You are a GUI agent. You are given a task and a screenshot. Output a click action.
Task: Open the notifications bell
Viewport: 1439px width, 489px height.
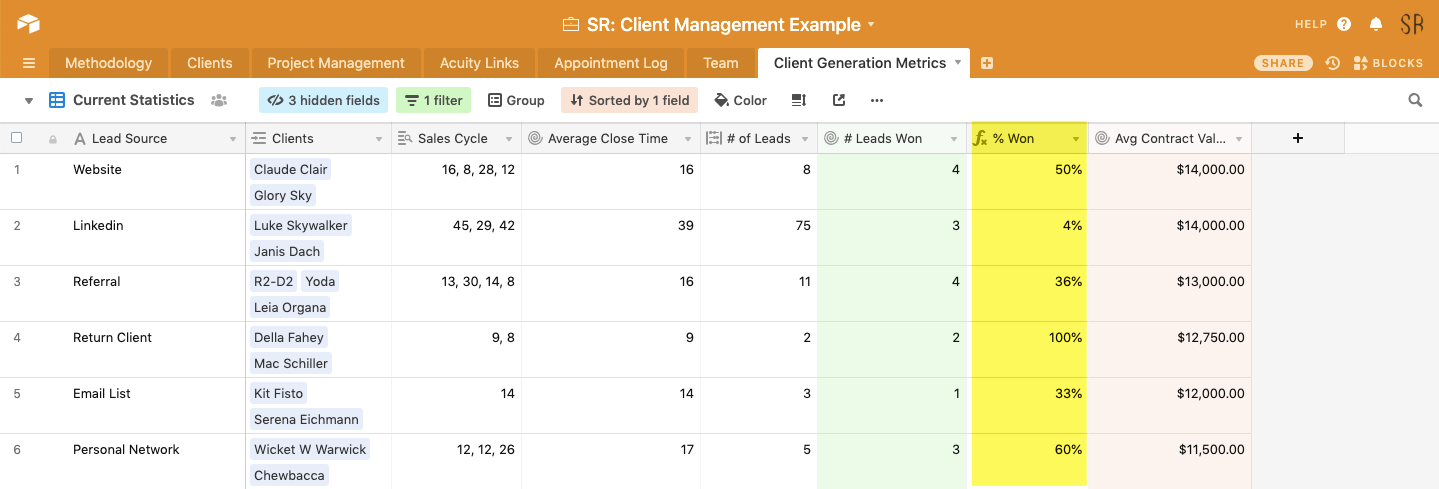[1376, 24]
